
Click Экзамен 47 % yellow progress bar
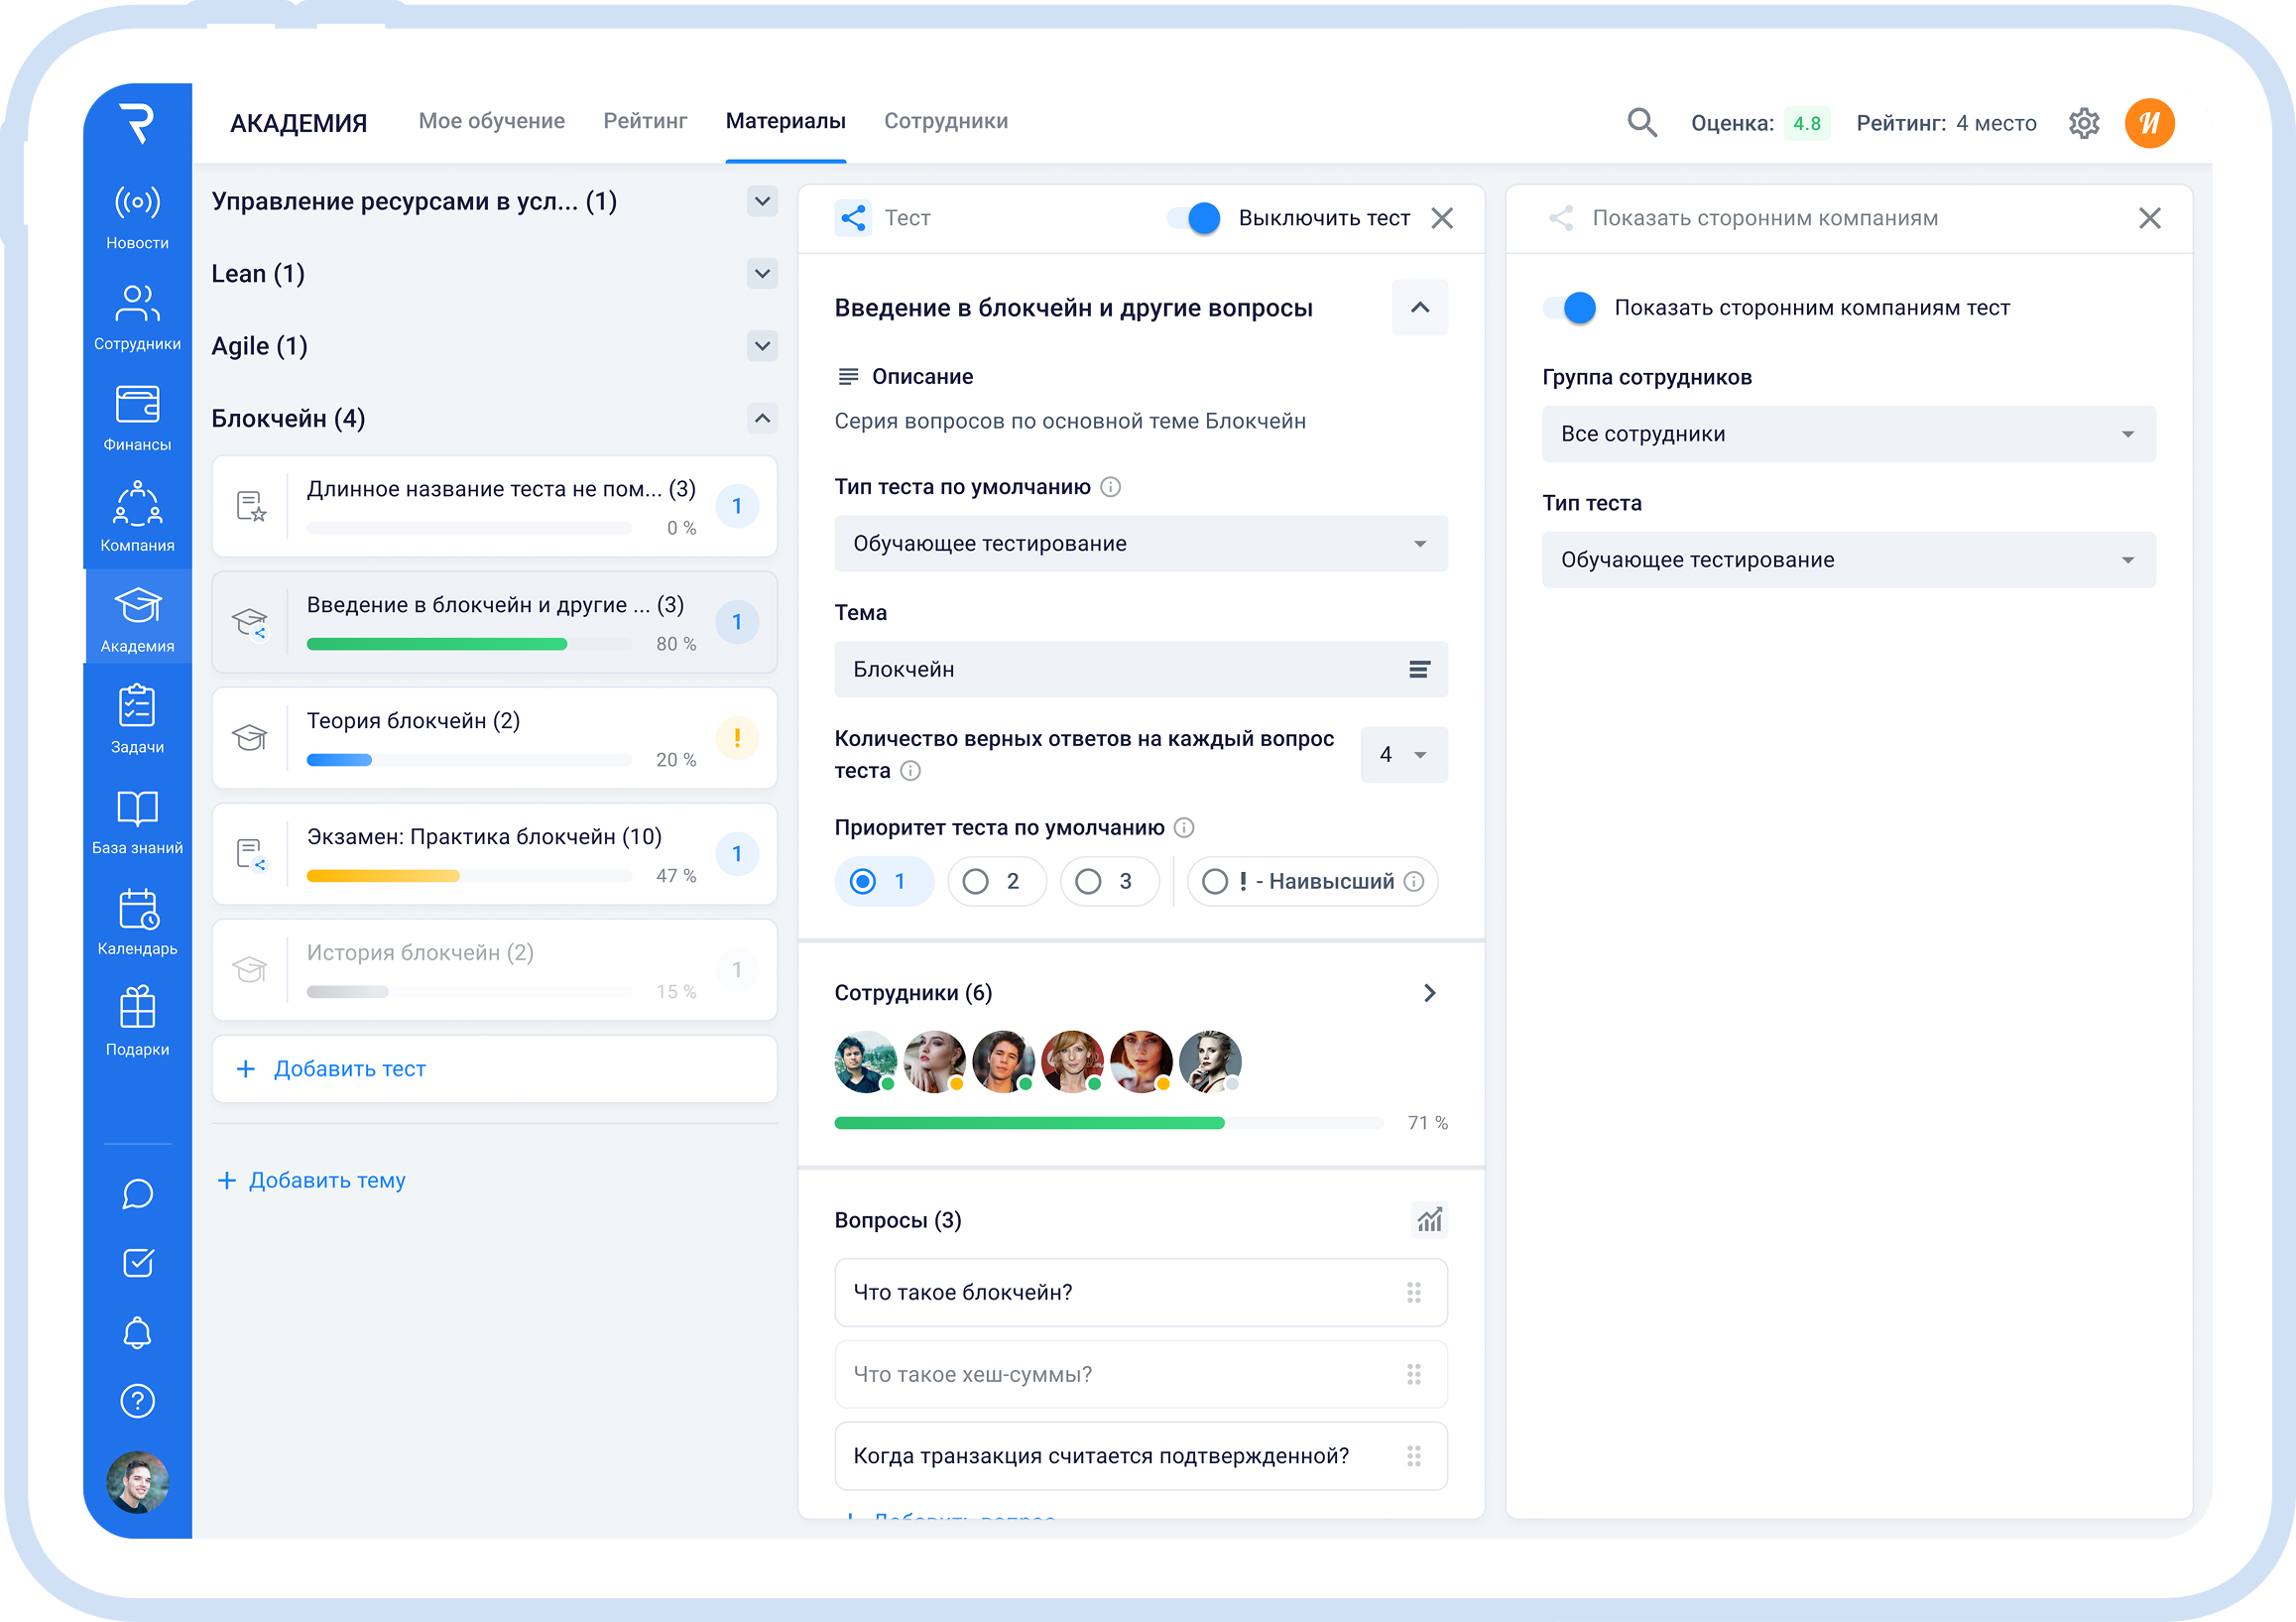click(x=469, y=876)
